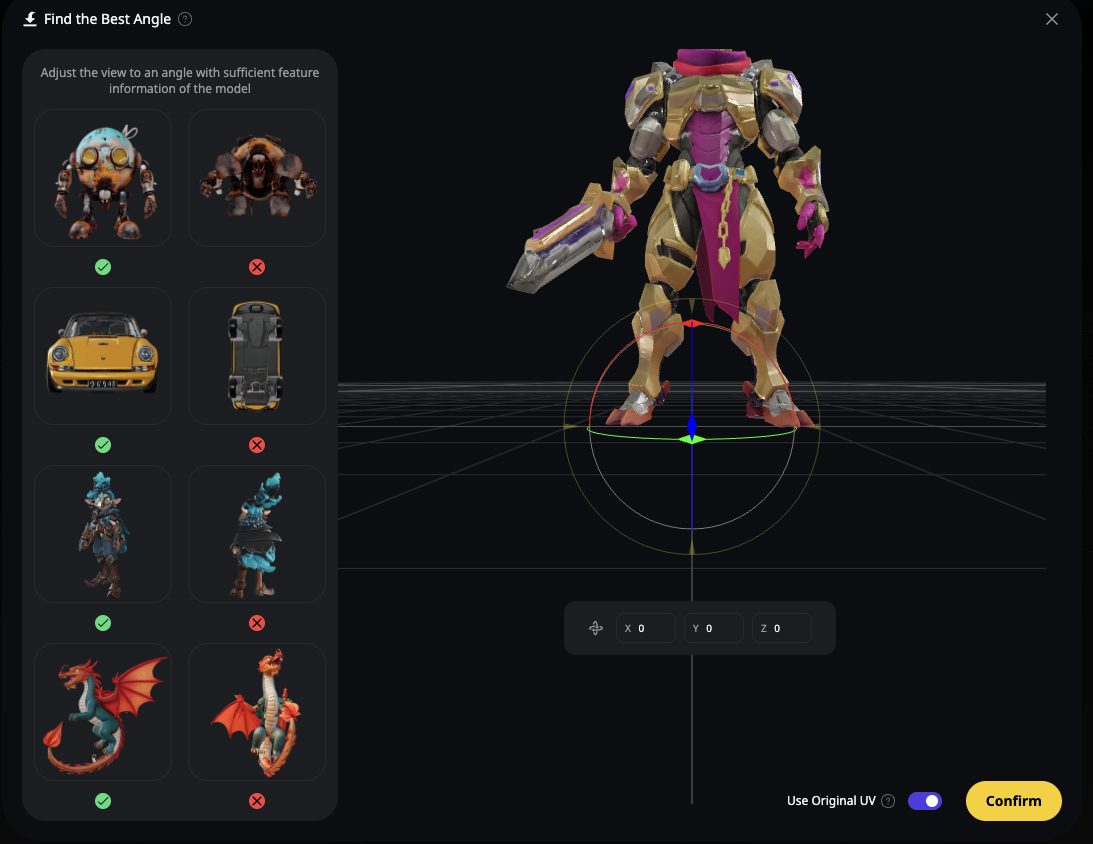Select the red dragon side-view thumbnail
1093x844 pixels.
pyautogui.click(x=103, y=712)
